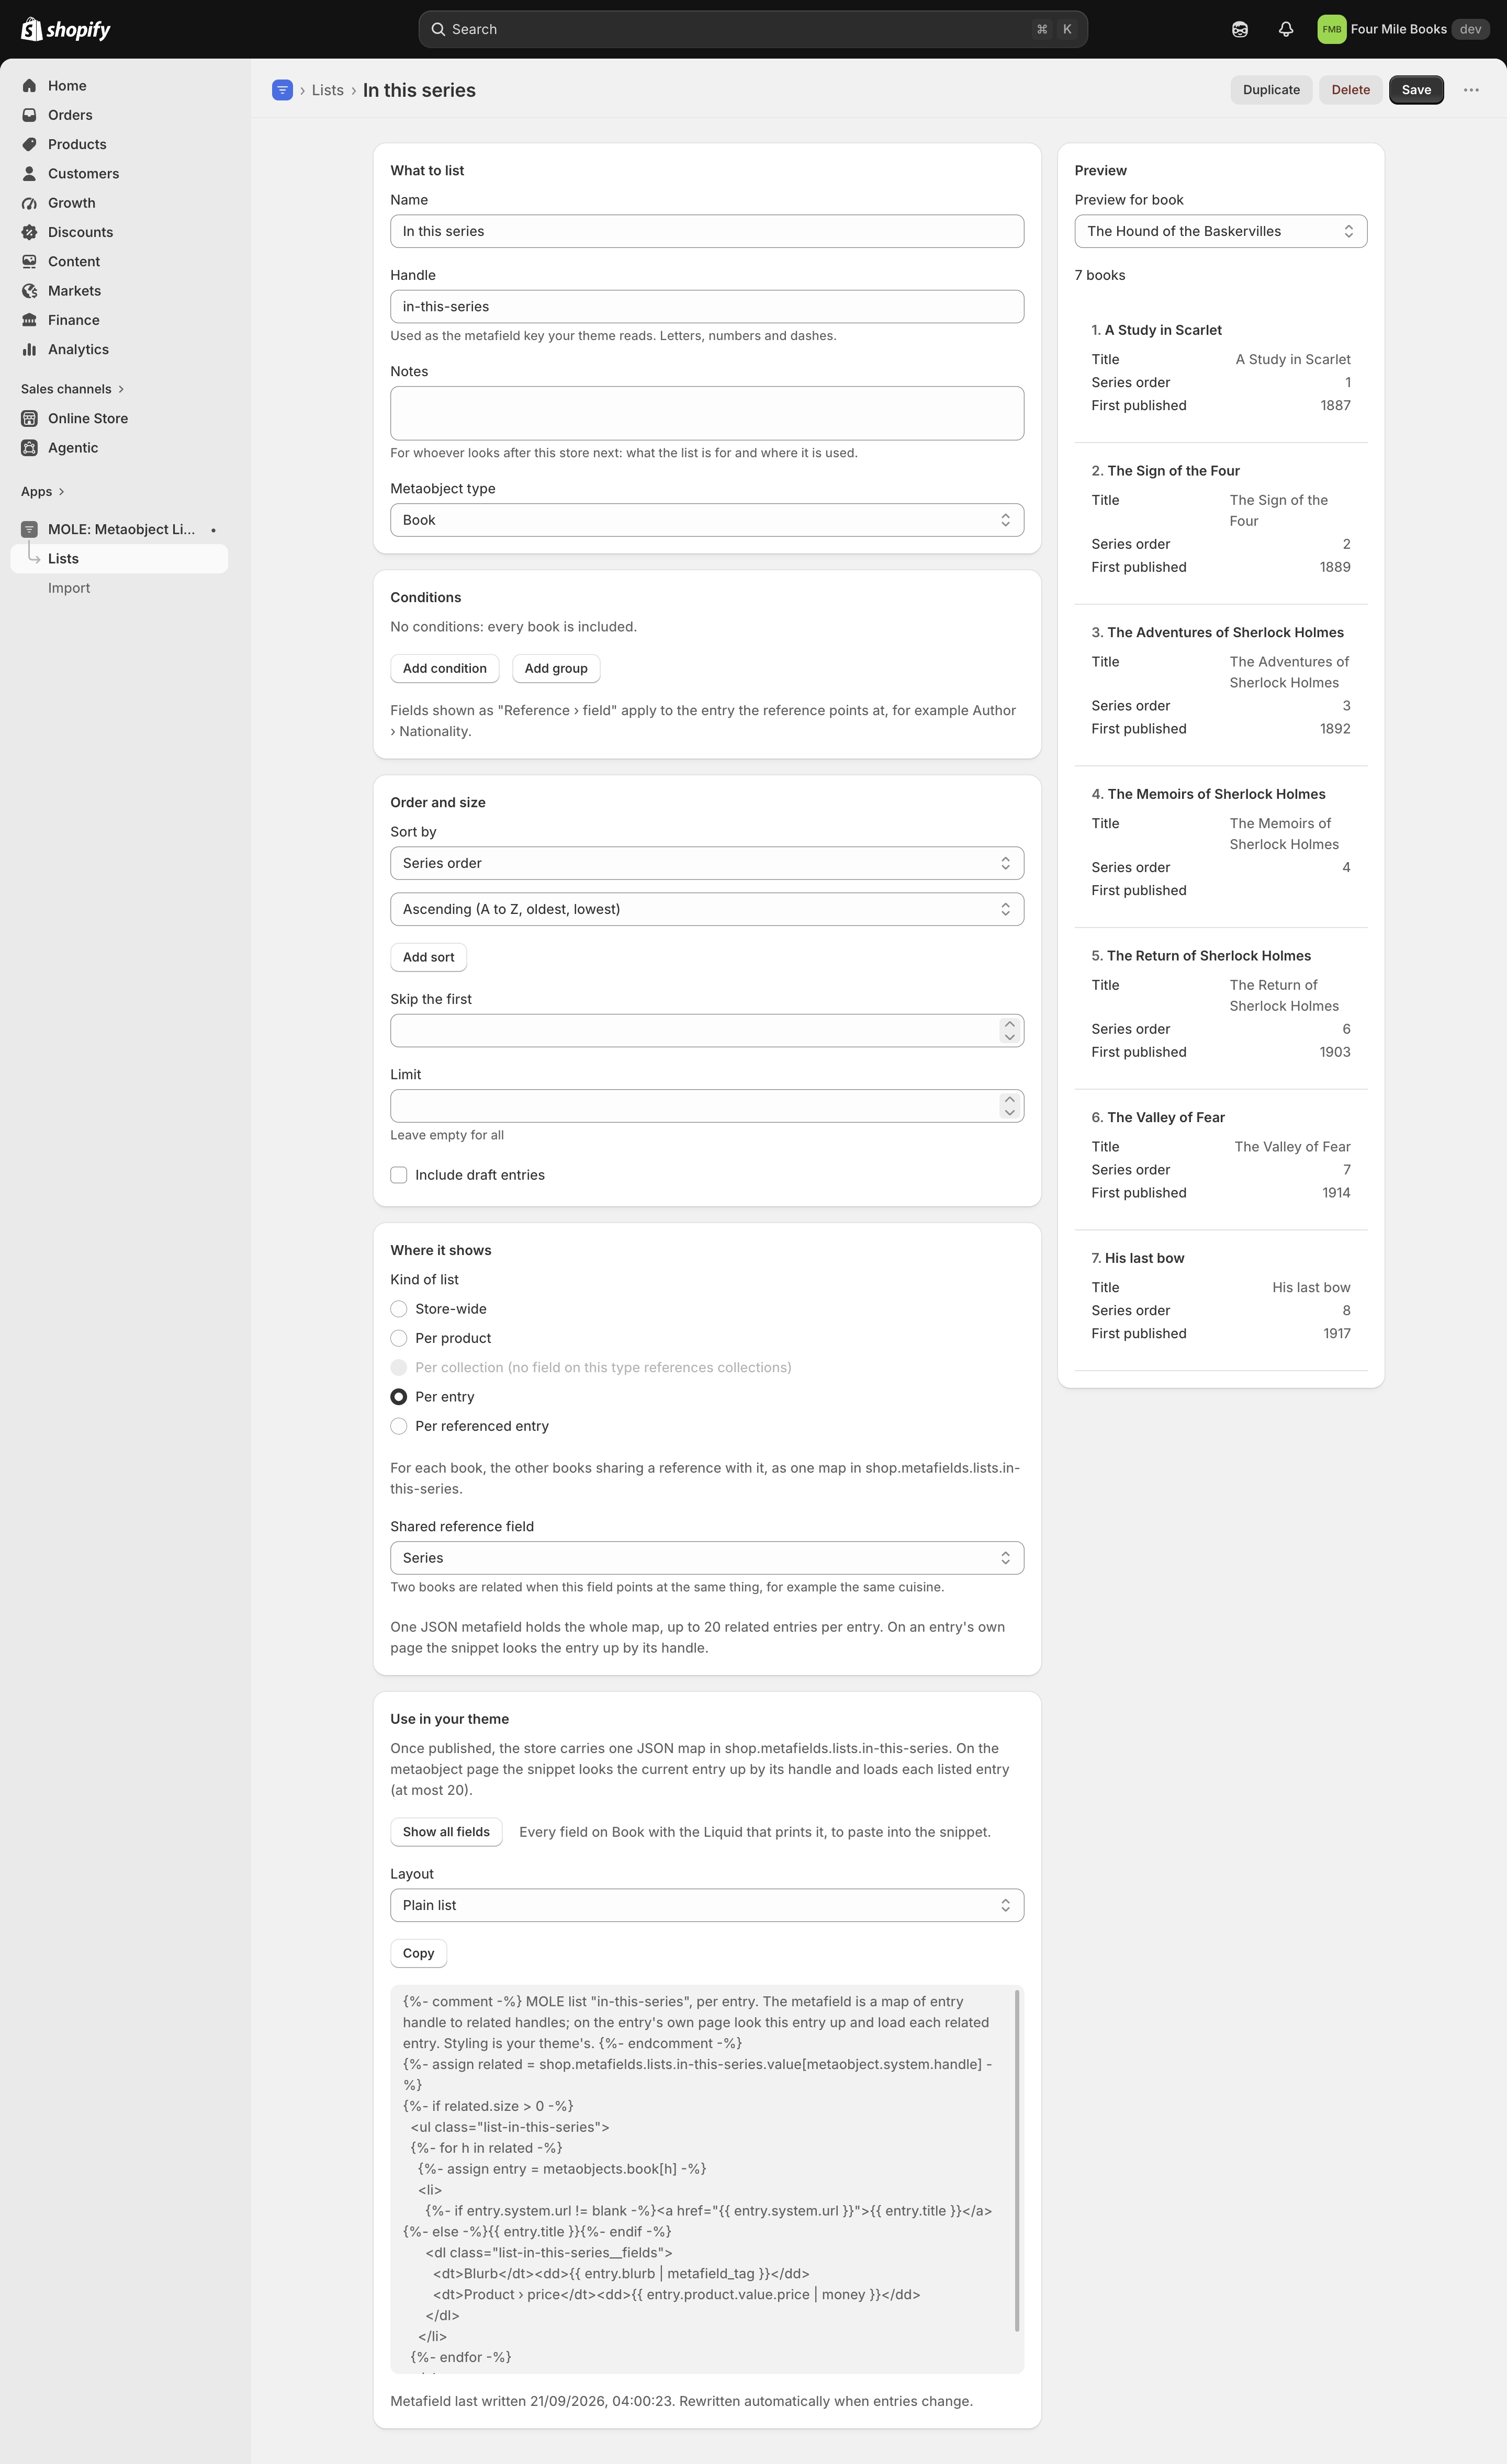Screen dimensions: 1507x2464
Task: Click the Content icon in sidebar
Action: (x=30, y=261)
